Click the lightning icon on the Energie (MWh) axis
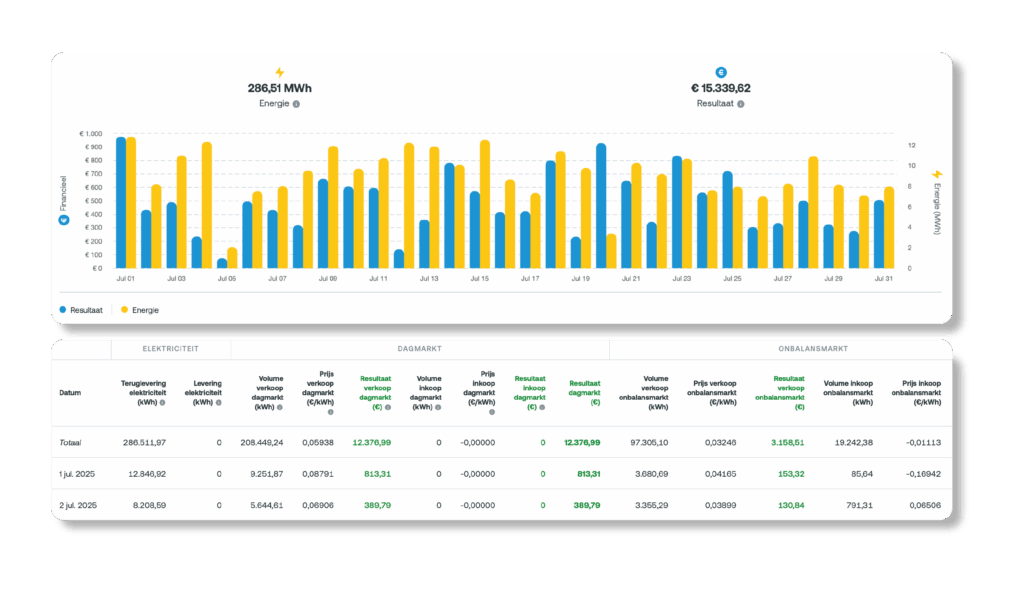Viewport: 1024px width, 590px height. click(x=937, y=174)
